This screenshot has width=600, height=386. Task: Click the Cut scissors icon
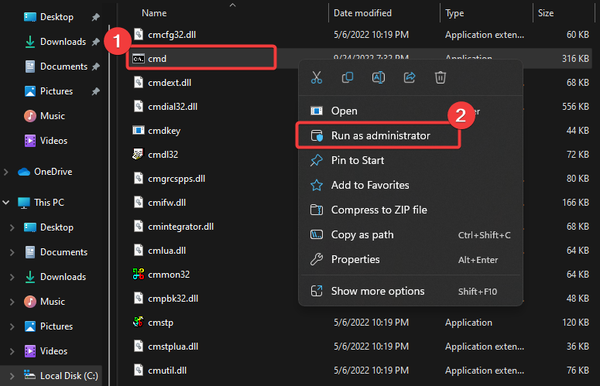coord(316,78)
